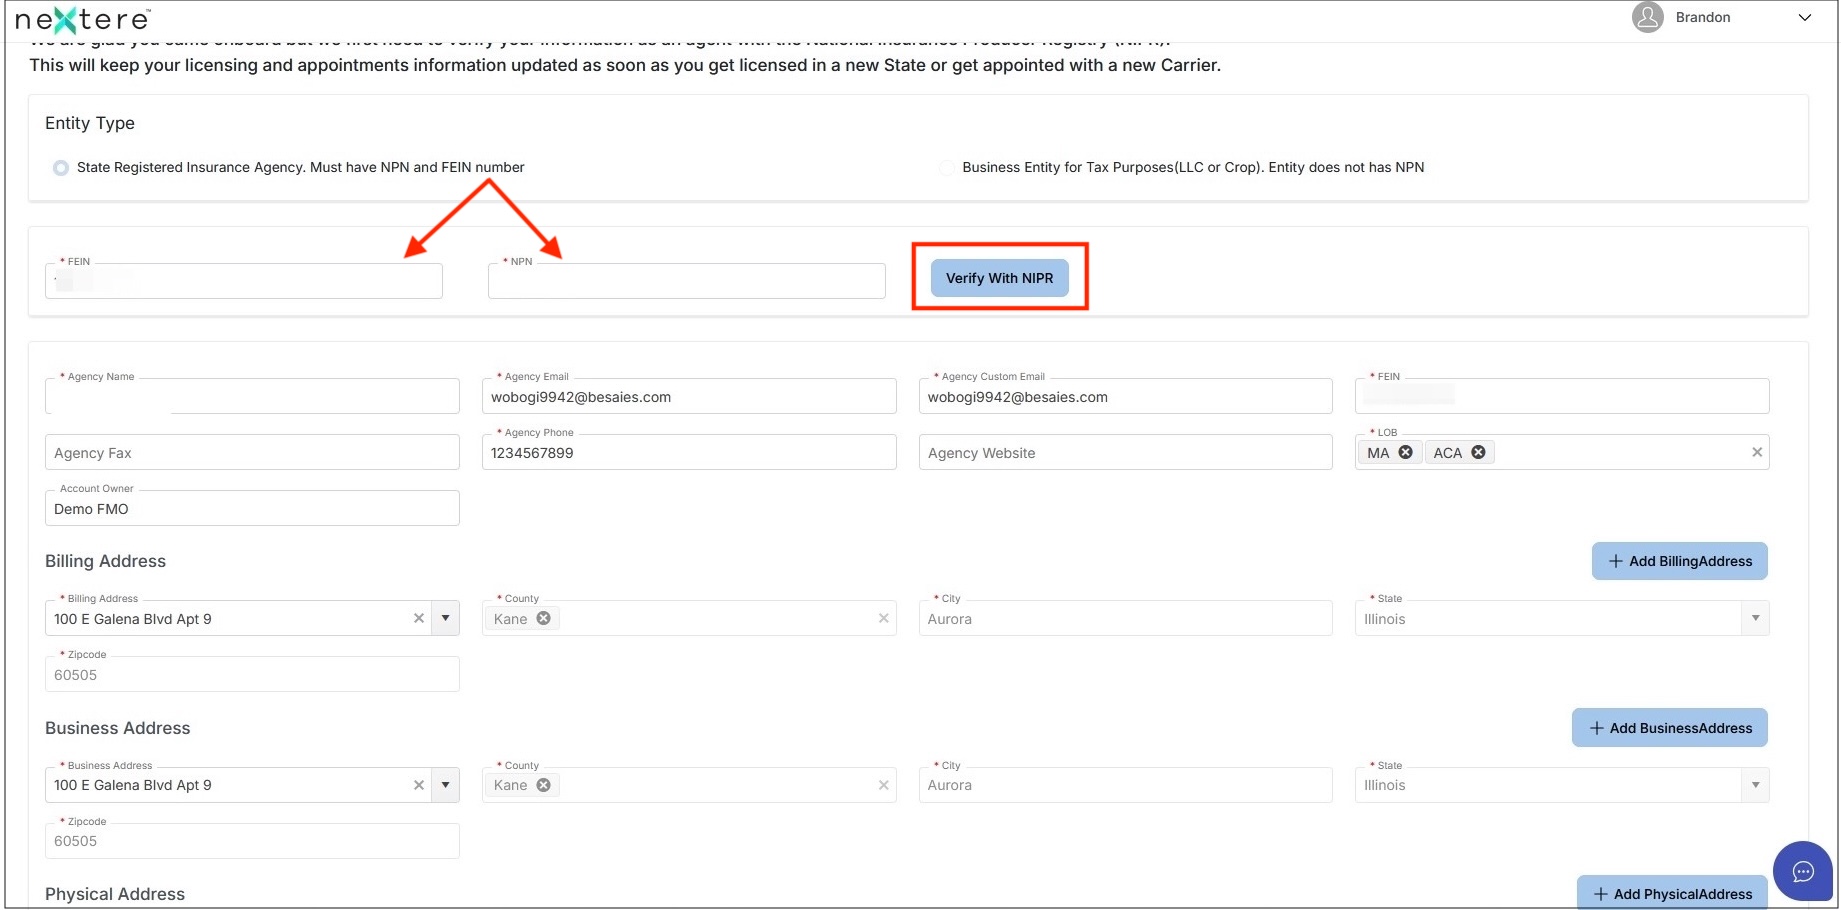The width and height of the screenshot is (1841, 910).
Task: Open the chat support bubble icon
Action: point(1802,871)
